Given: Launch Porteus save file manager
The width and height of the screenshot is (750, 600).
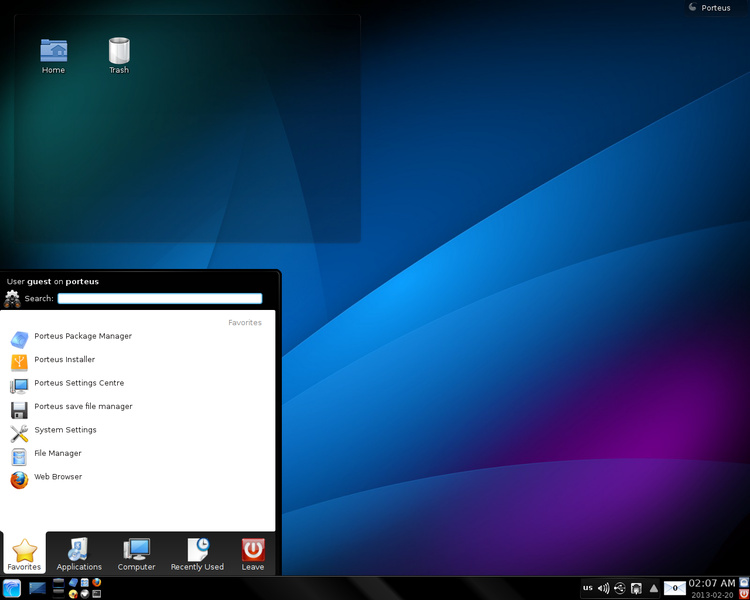Looking at the screenshot, I should coord(137,409).
